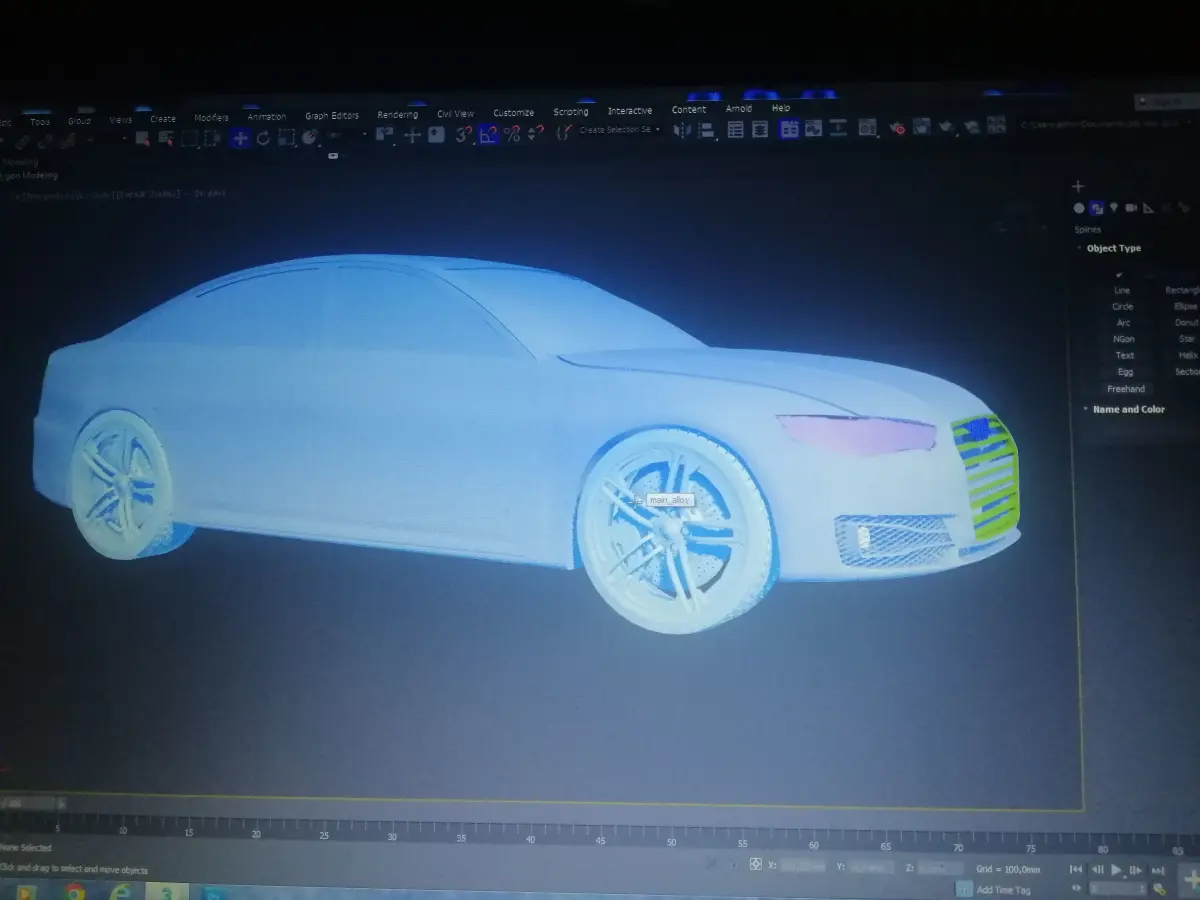Screen dimensions: 1200x900
Task: Click Select and Manipulate crosshair icon
Action: 412,135
